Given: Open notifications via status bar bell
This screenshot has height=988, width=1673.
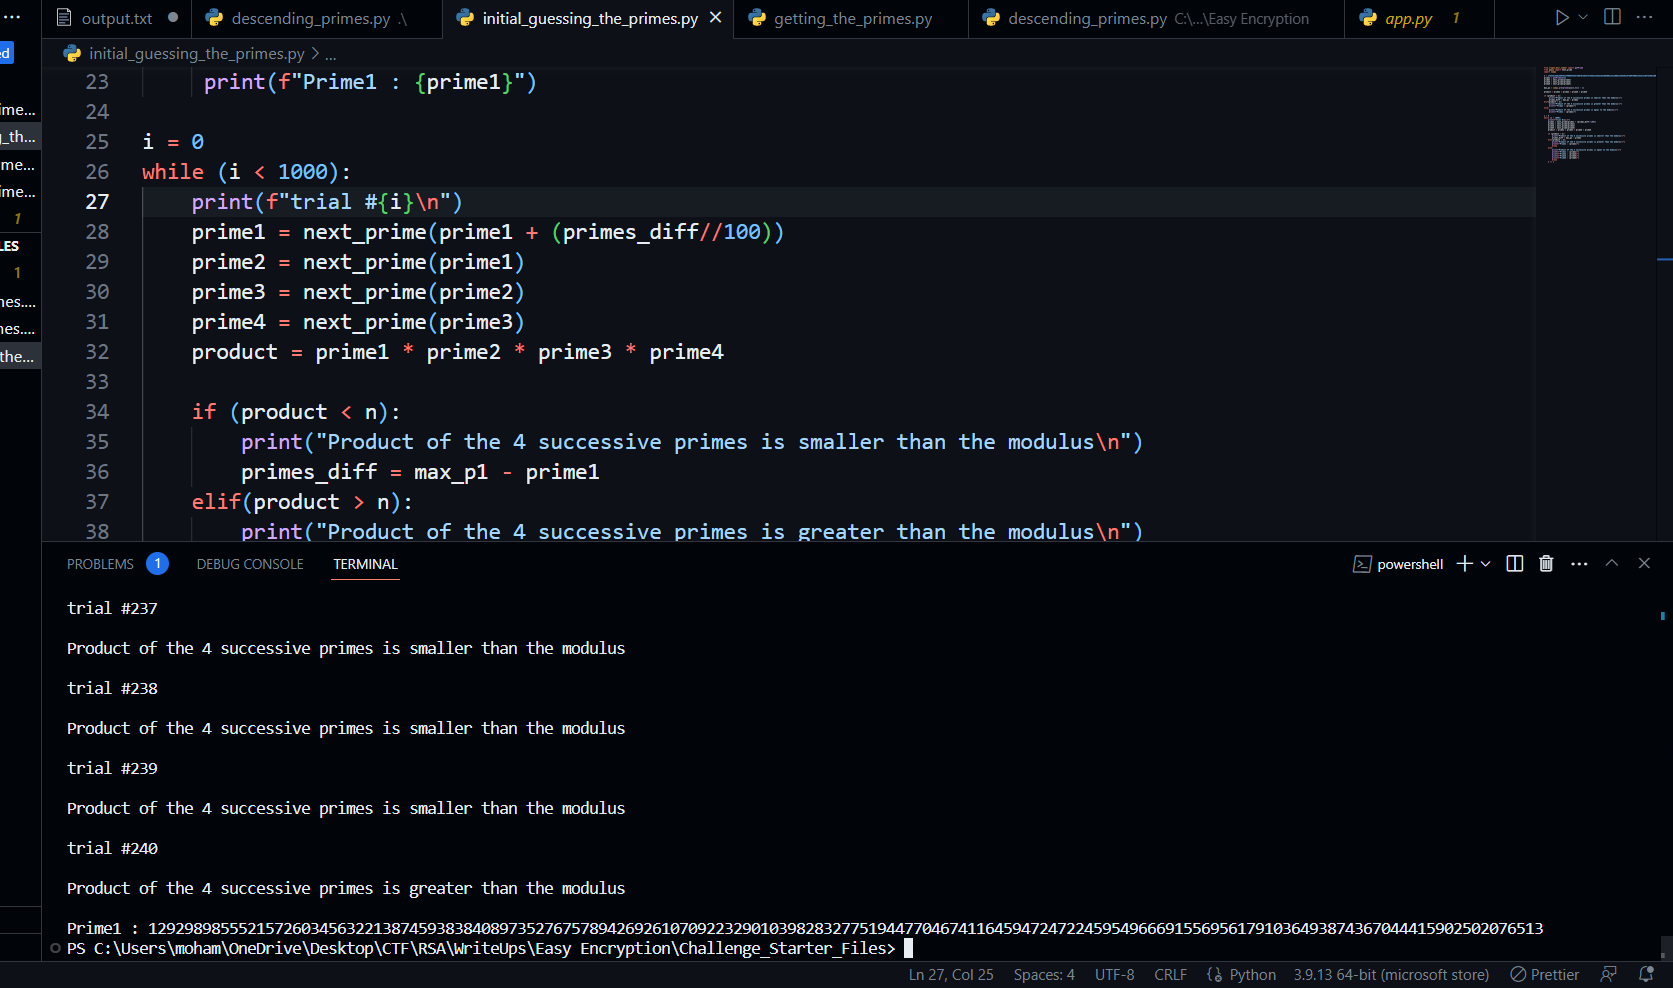Looking at the screenshot, I should coord(1648,974).
